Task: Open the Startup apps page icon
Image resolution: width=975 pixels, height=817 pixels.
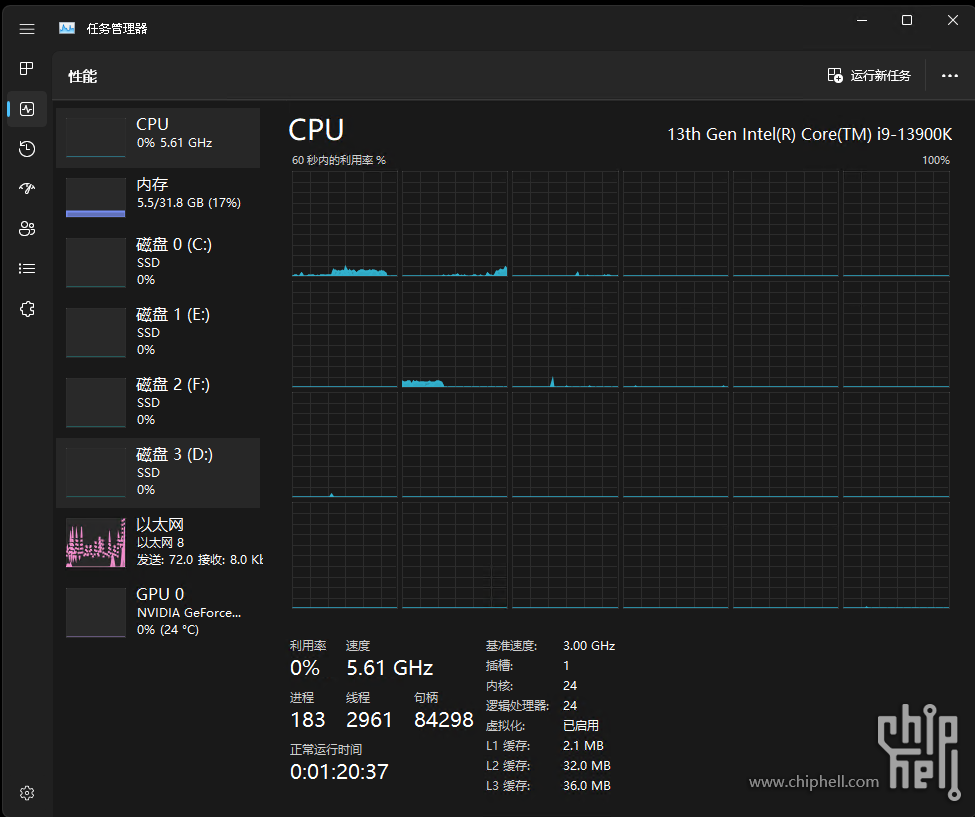Action: click(27, 188)
